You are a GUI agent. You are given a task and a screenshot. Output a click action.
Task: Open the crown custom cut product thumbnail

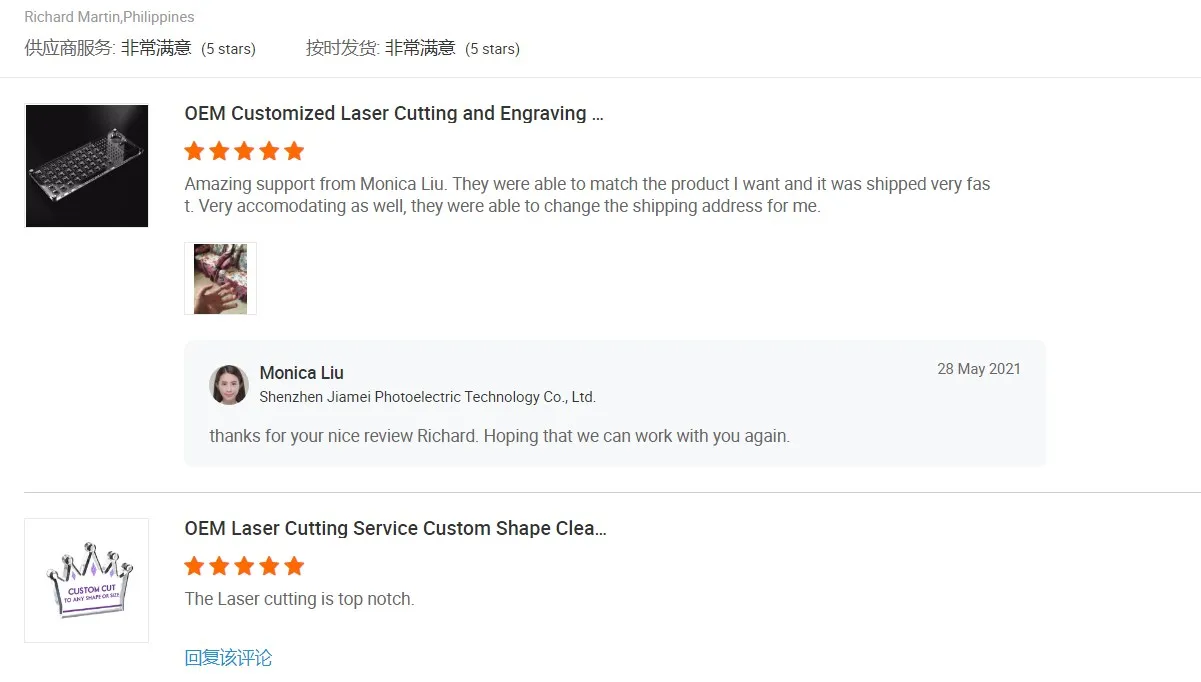[87, 580]
